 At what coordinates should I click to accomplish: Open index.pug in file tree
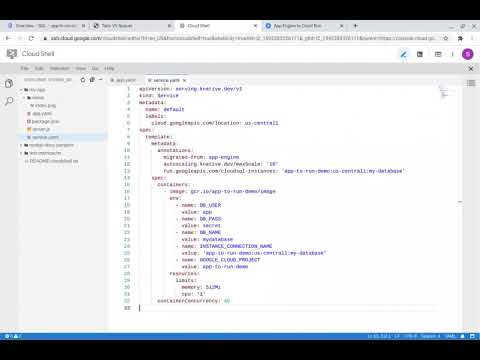coord(43,106)
